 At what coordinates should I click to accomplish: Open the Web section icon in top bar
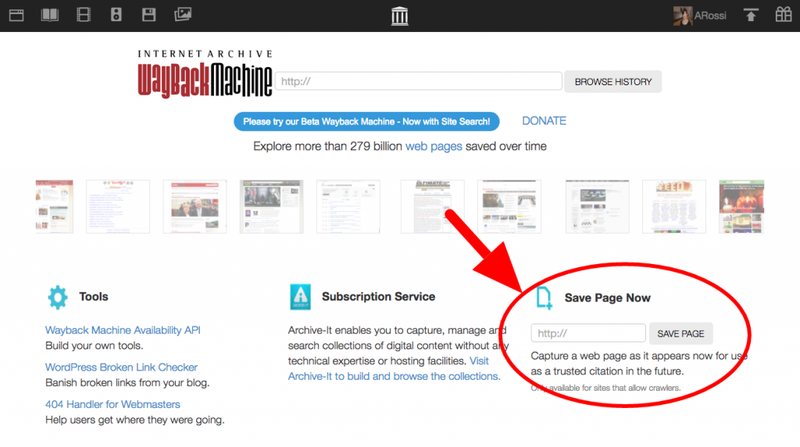(x=19, y=15)
